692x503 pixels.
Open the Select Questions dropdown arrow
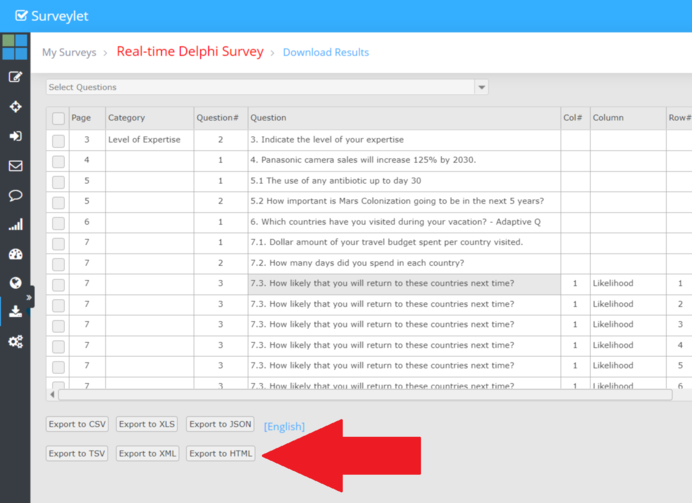click(x=481, y=87)
